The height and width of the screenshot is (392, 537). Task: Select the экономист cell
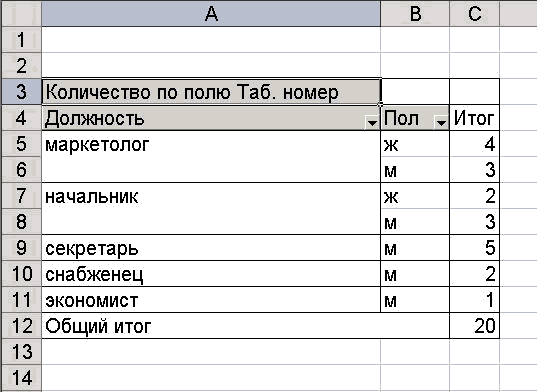point(211,300)
